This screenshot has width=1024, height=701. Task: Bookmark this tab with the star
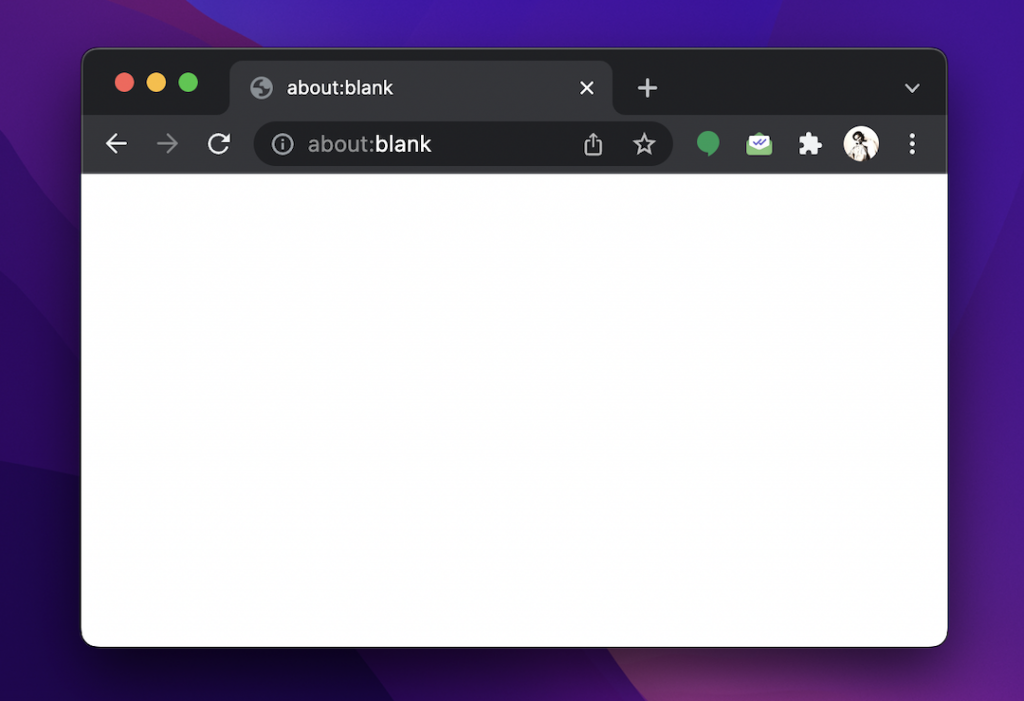tap(644, 145)
